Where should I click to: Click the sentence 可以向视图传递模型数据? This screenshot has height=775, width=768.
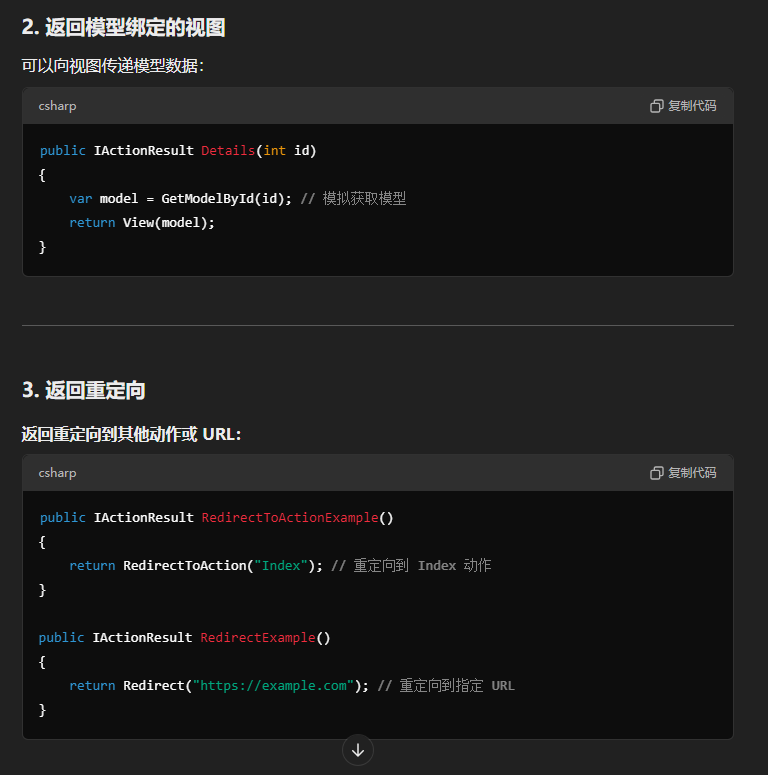click(x=112, y=66)
